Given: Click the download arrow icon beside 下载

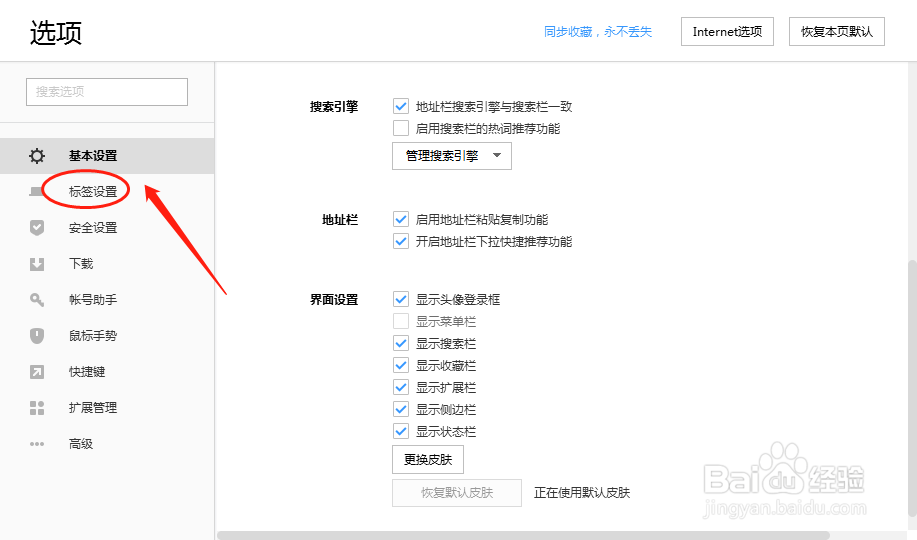Looking at the screenshot, I should pos(37,264).
